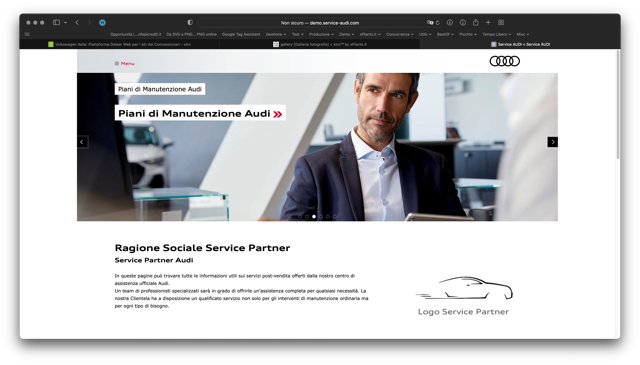Click the car outline Logo Service Partner image

click(x=464, y=296)
